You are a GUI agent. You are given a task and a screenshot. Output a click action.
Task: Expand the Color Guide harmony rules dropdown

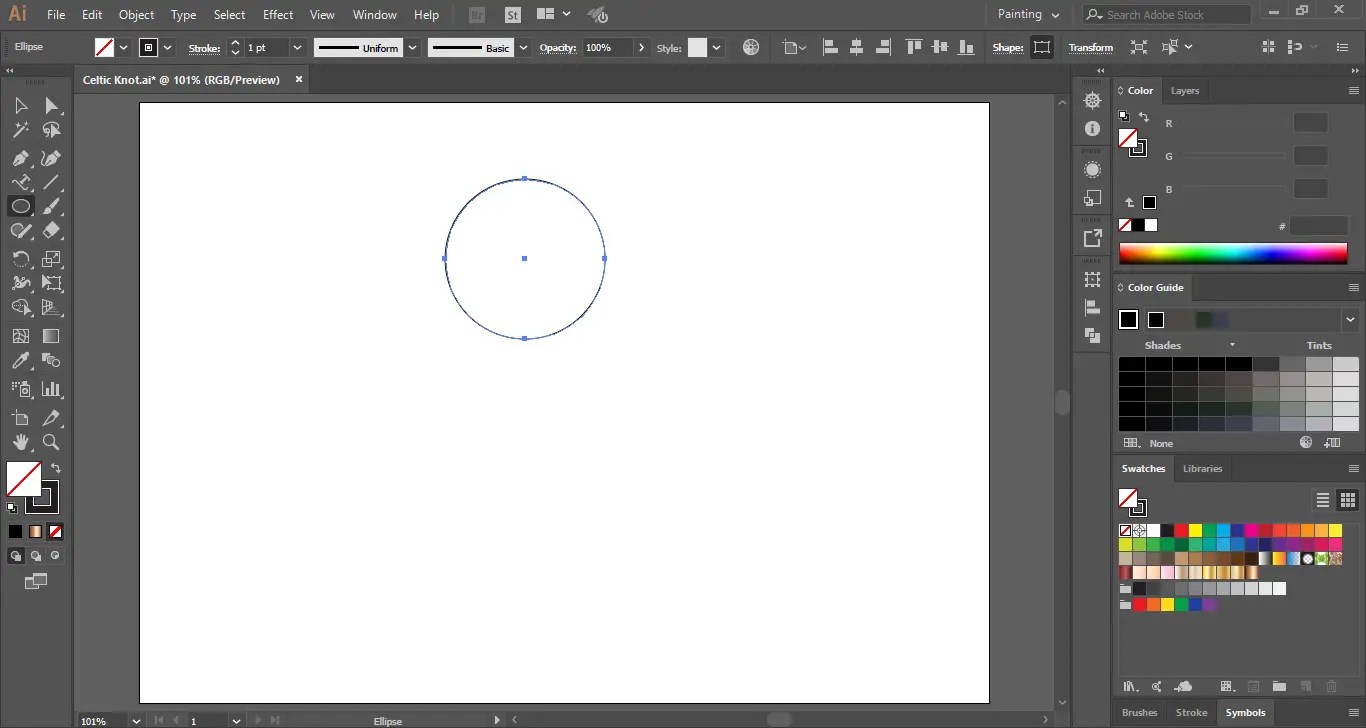tap(1351, 320)
